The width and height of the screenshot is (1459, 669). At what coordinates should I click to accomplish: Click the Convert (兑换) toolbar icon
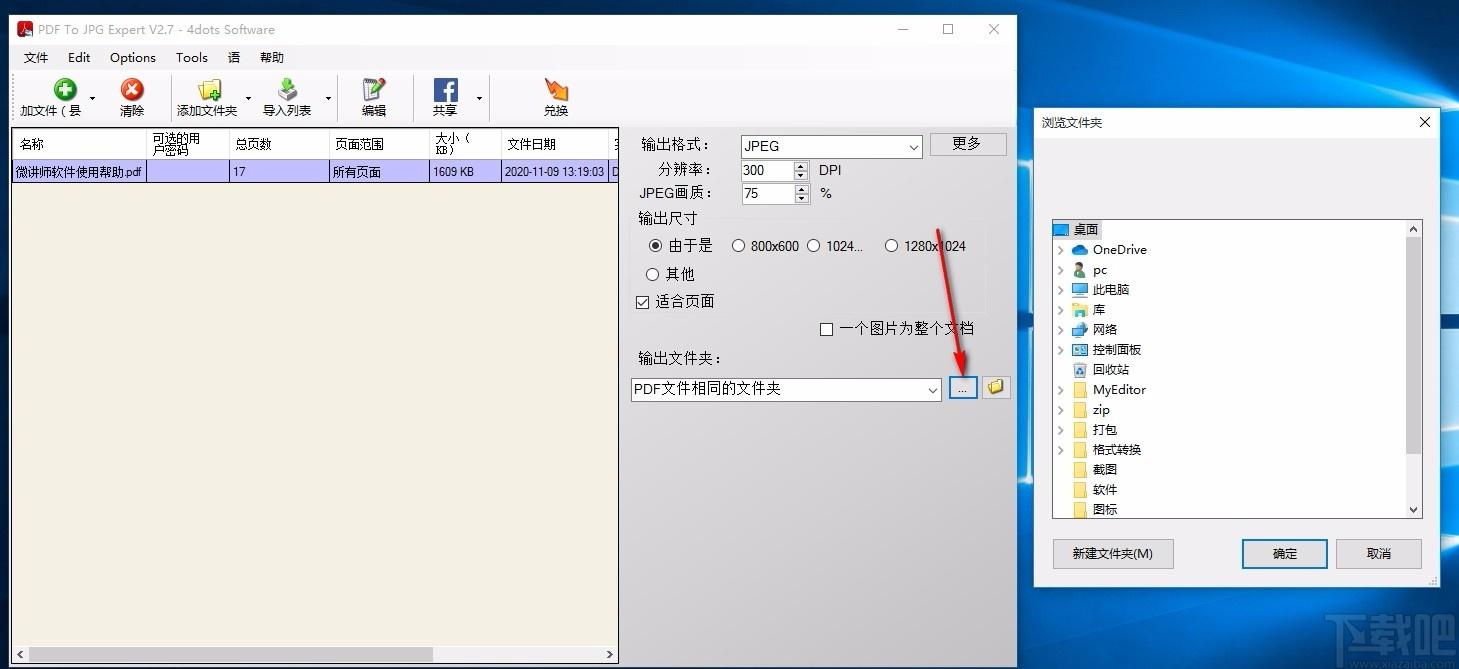coord(556,90)
